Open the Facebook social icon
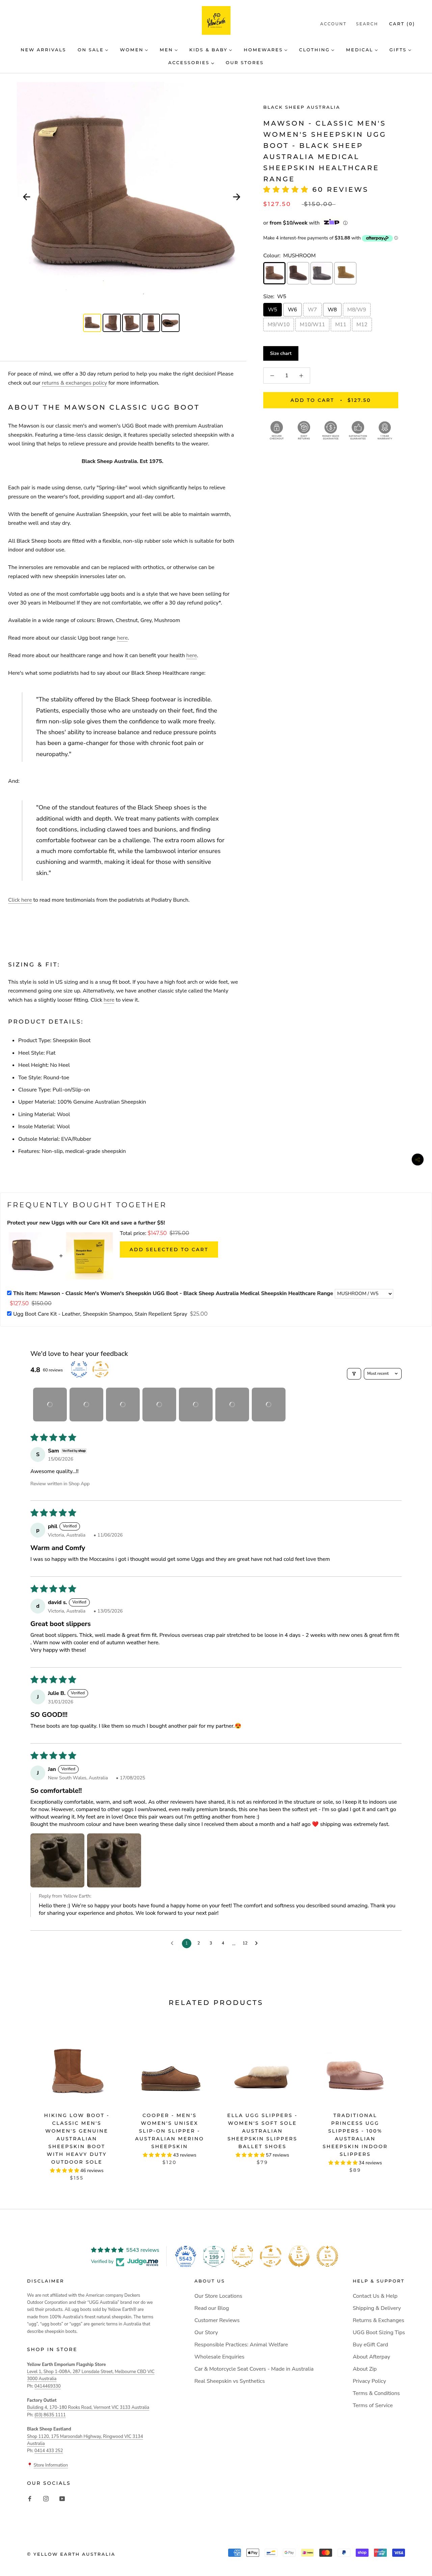432x2576 pixels. tap(29, 2498)
